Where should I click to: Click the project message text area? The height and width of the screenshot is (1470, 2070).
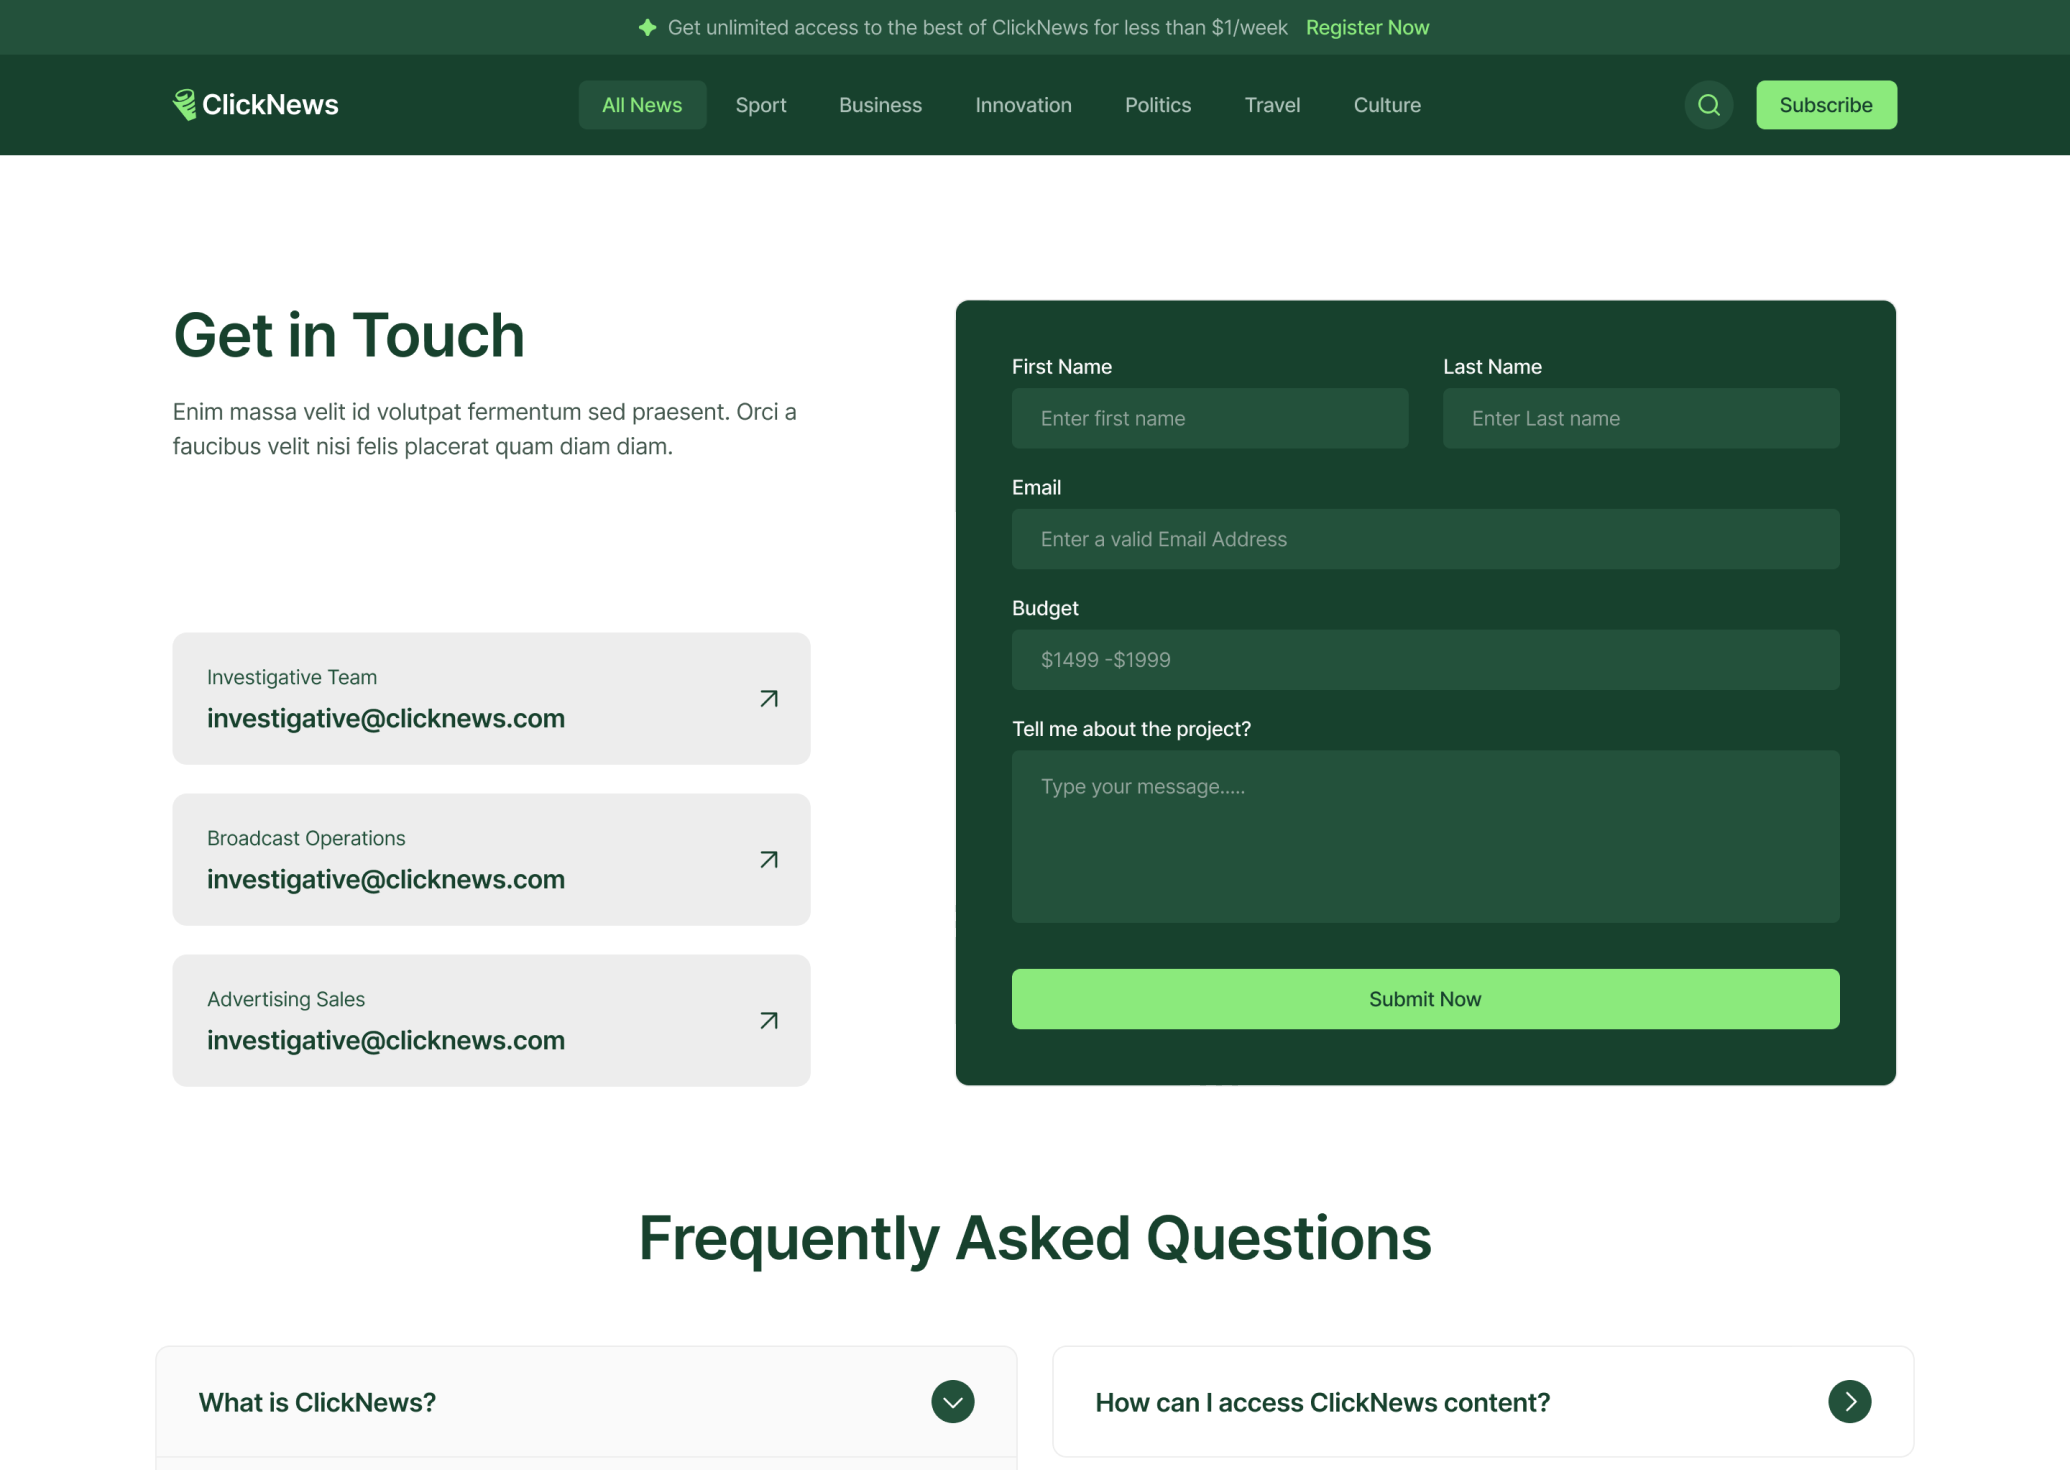click(x=1425, y=836)
